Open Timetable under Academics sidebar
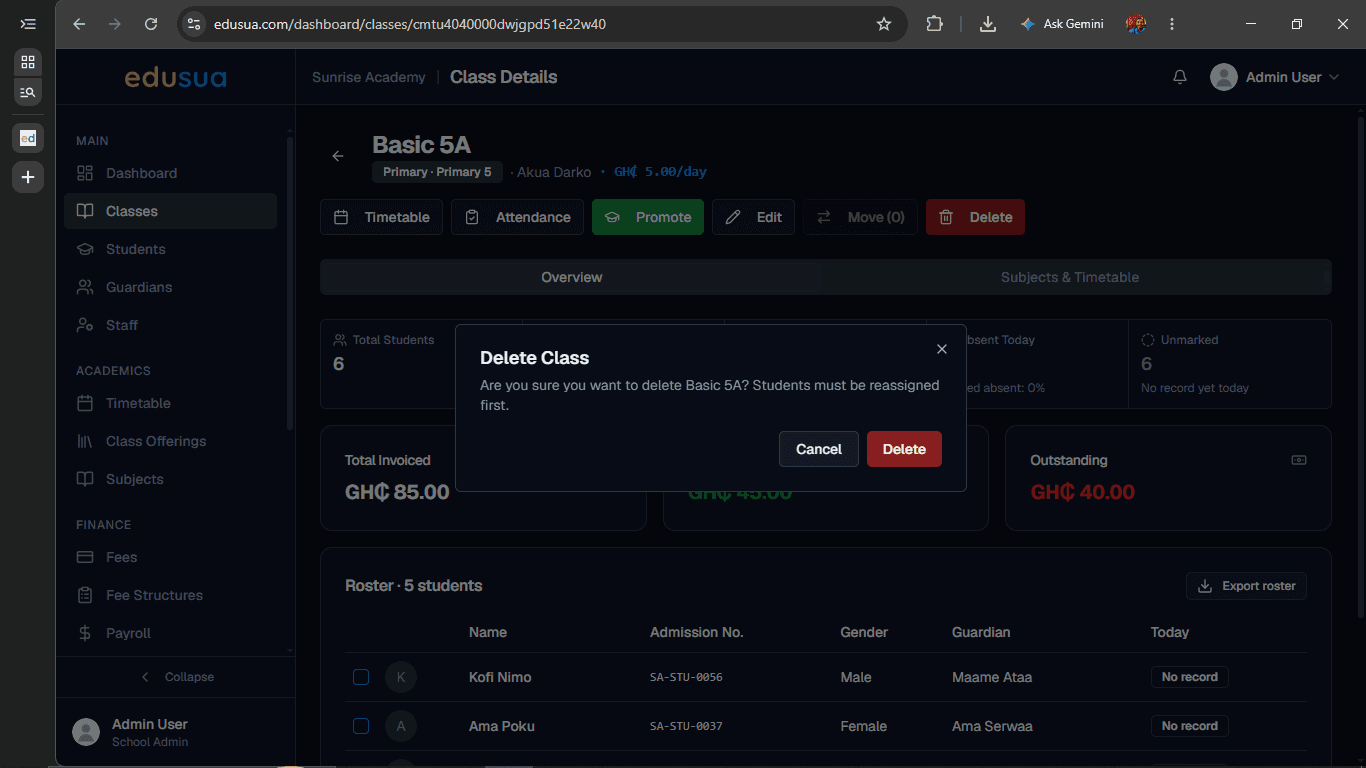The height and width of the screenshot is (768, 1366). click(170, 403)
